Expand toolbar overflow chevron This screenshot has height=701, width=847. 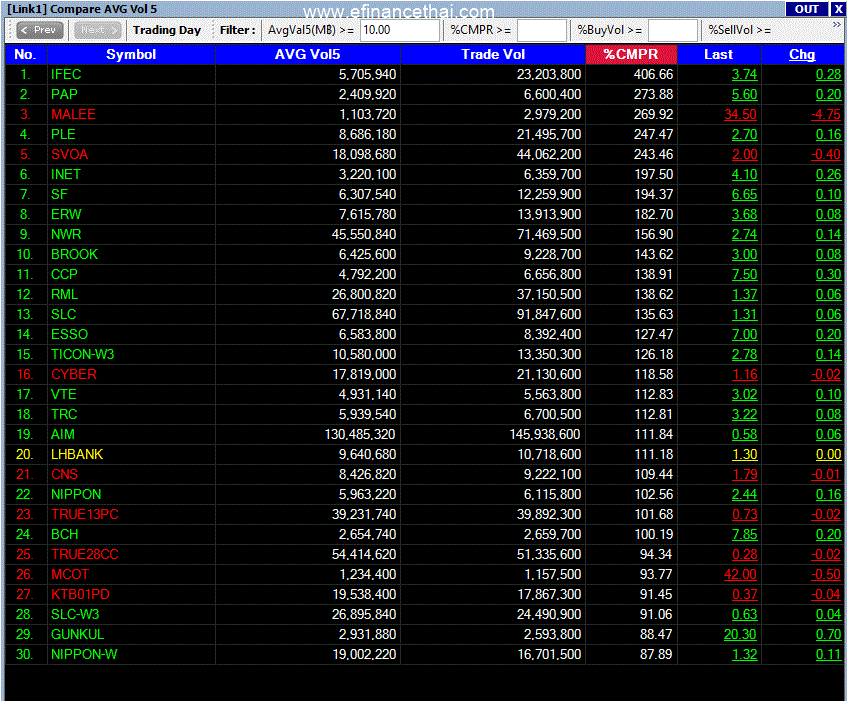point(837,24)
